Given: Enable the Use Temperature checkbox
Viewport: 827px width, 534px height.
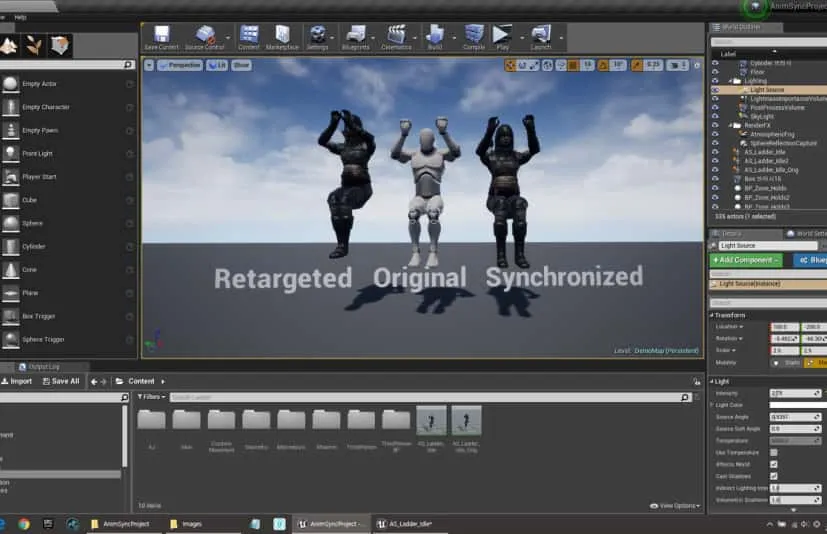Looking at the screenshot, I should point(774,452).
